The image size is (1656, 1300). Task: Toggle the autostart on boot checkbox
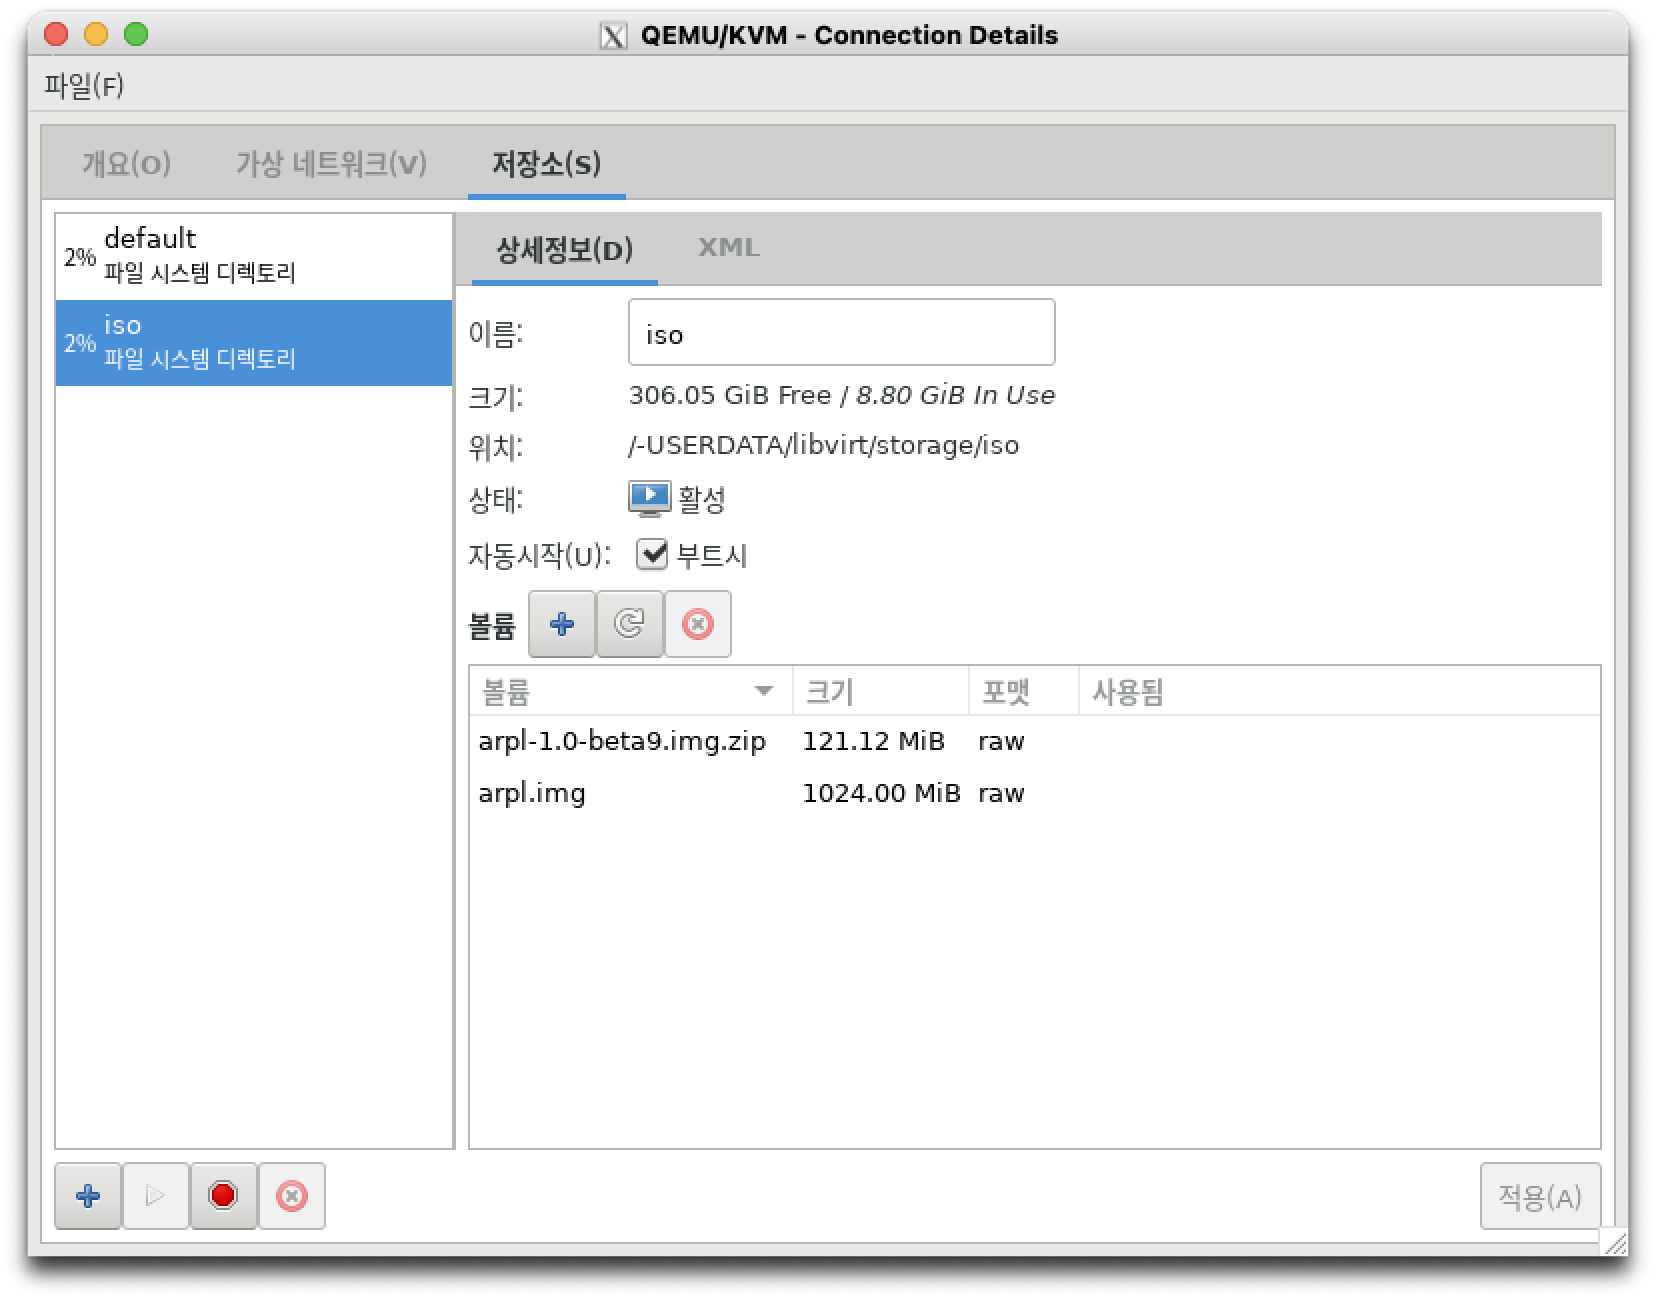pos(652,554)
